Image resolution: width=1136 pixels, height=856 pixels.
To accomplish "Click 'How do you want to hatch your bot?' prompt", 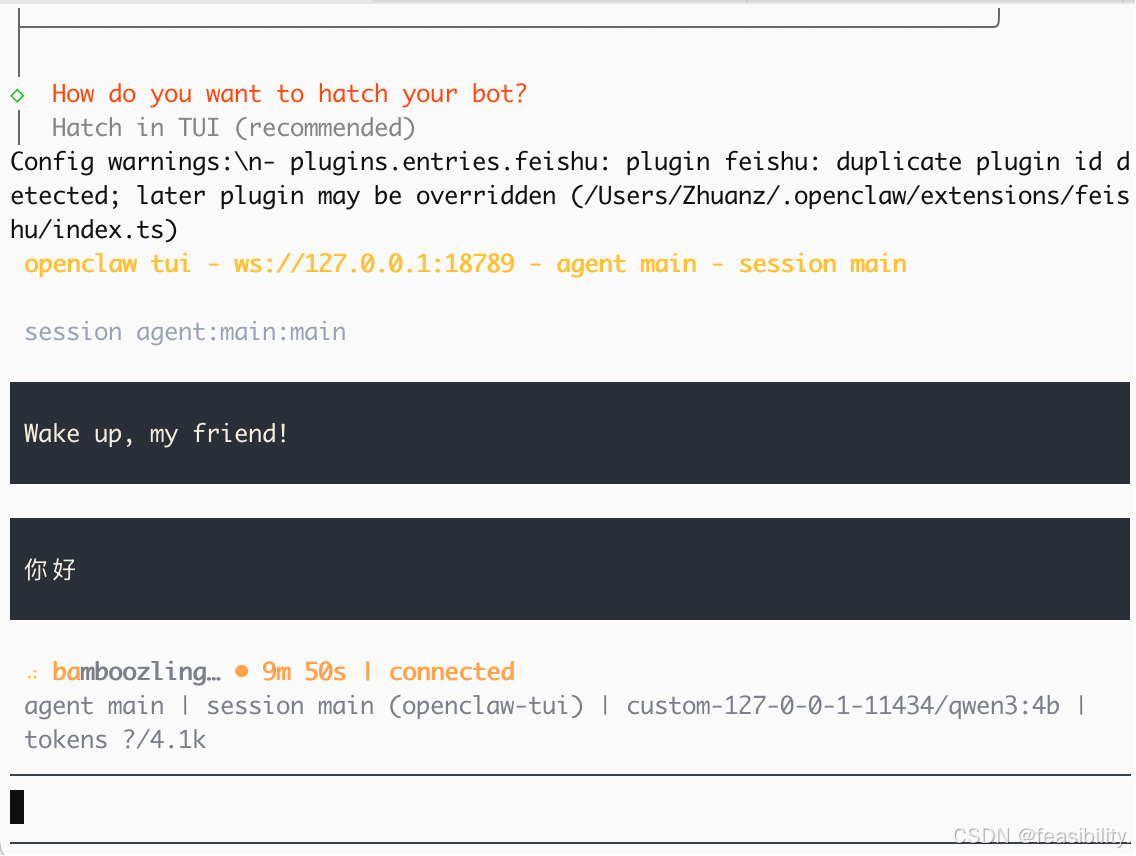I will (289, 94).
